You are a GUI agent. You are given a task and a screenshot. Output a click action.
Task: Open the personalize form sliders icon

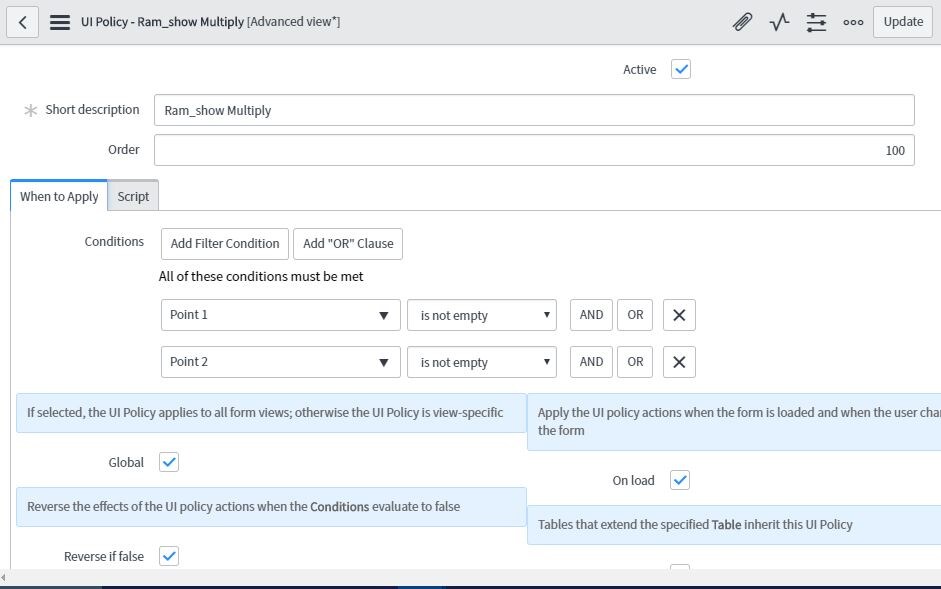coord(816,22)
